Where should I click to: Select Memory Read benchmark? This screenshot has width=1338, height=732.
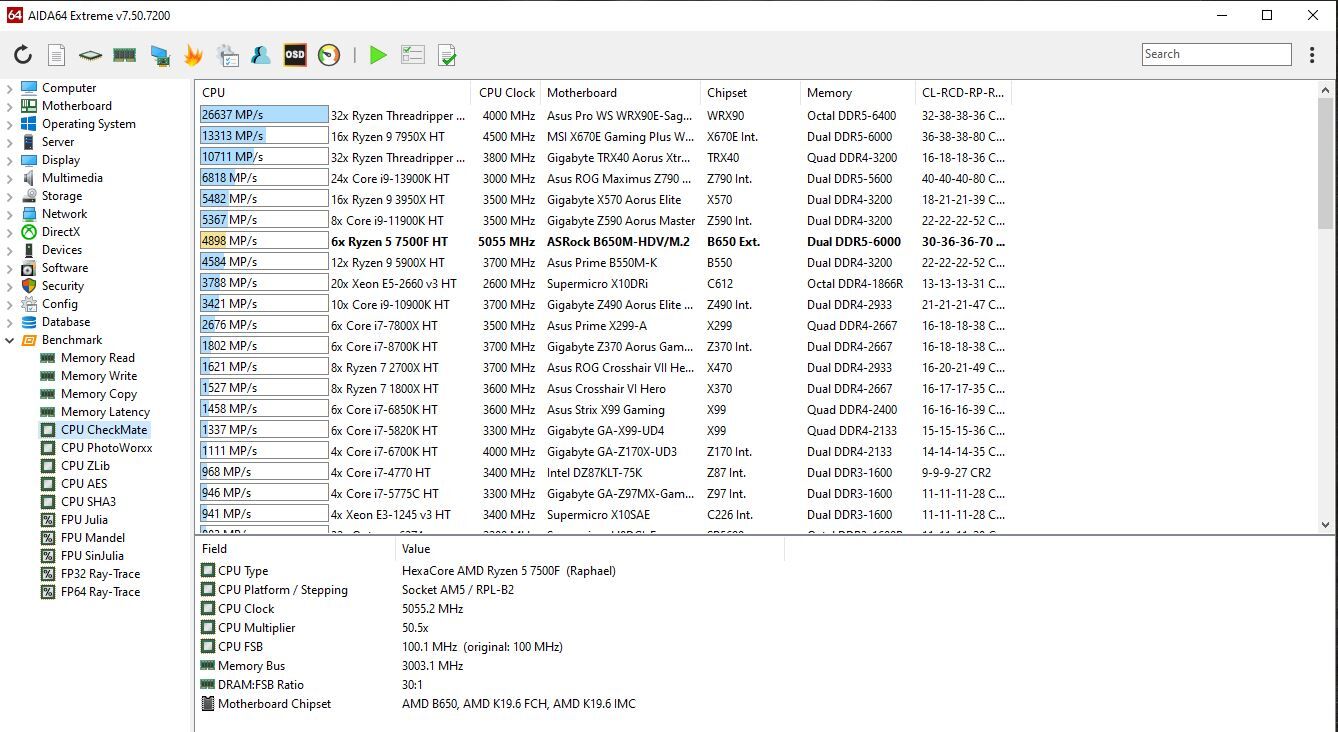(97, 358)
